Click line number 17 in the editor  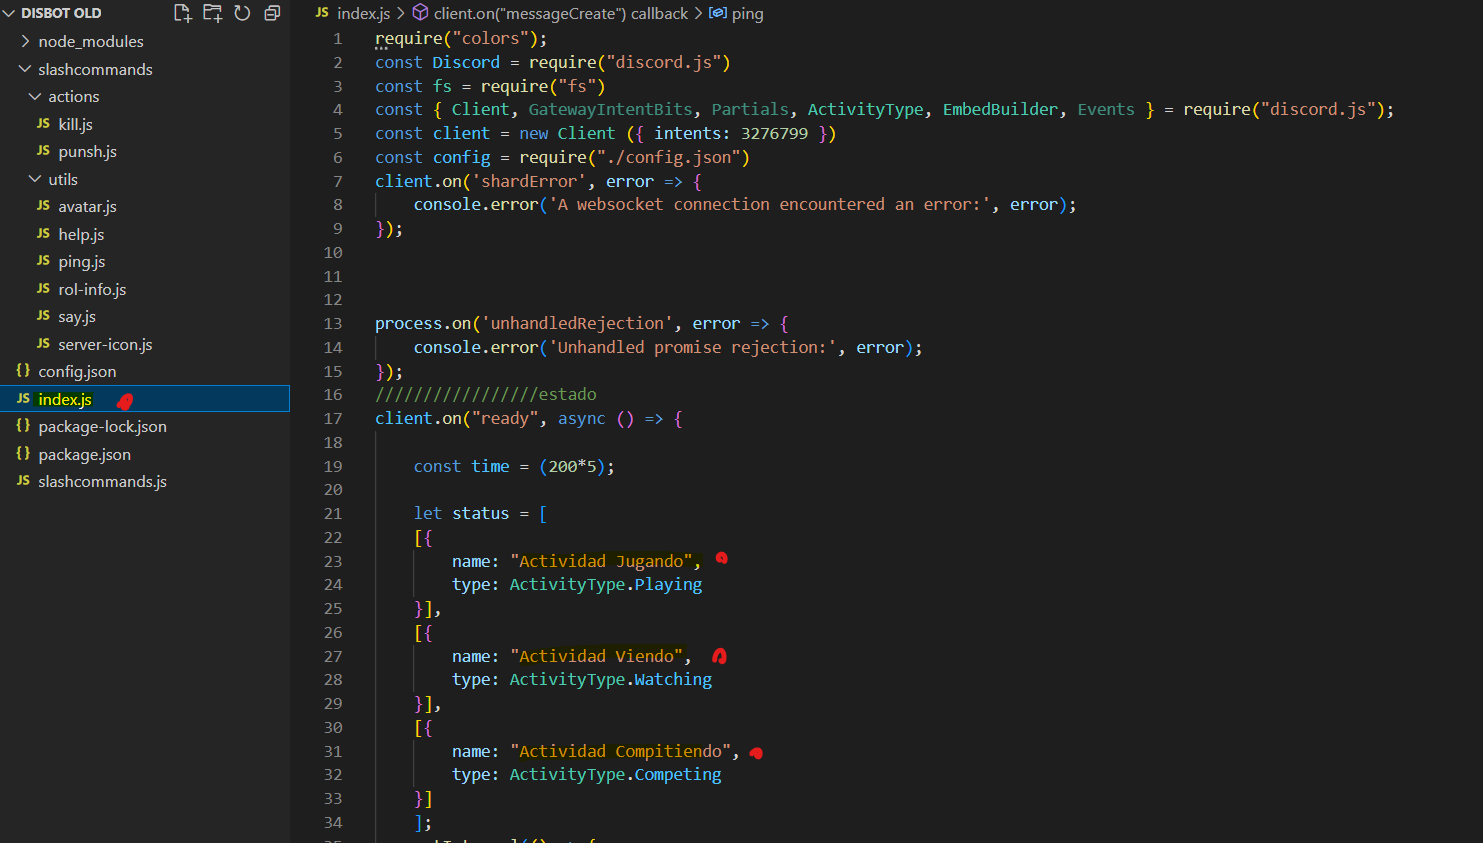[x=333, y=418]
